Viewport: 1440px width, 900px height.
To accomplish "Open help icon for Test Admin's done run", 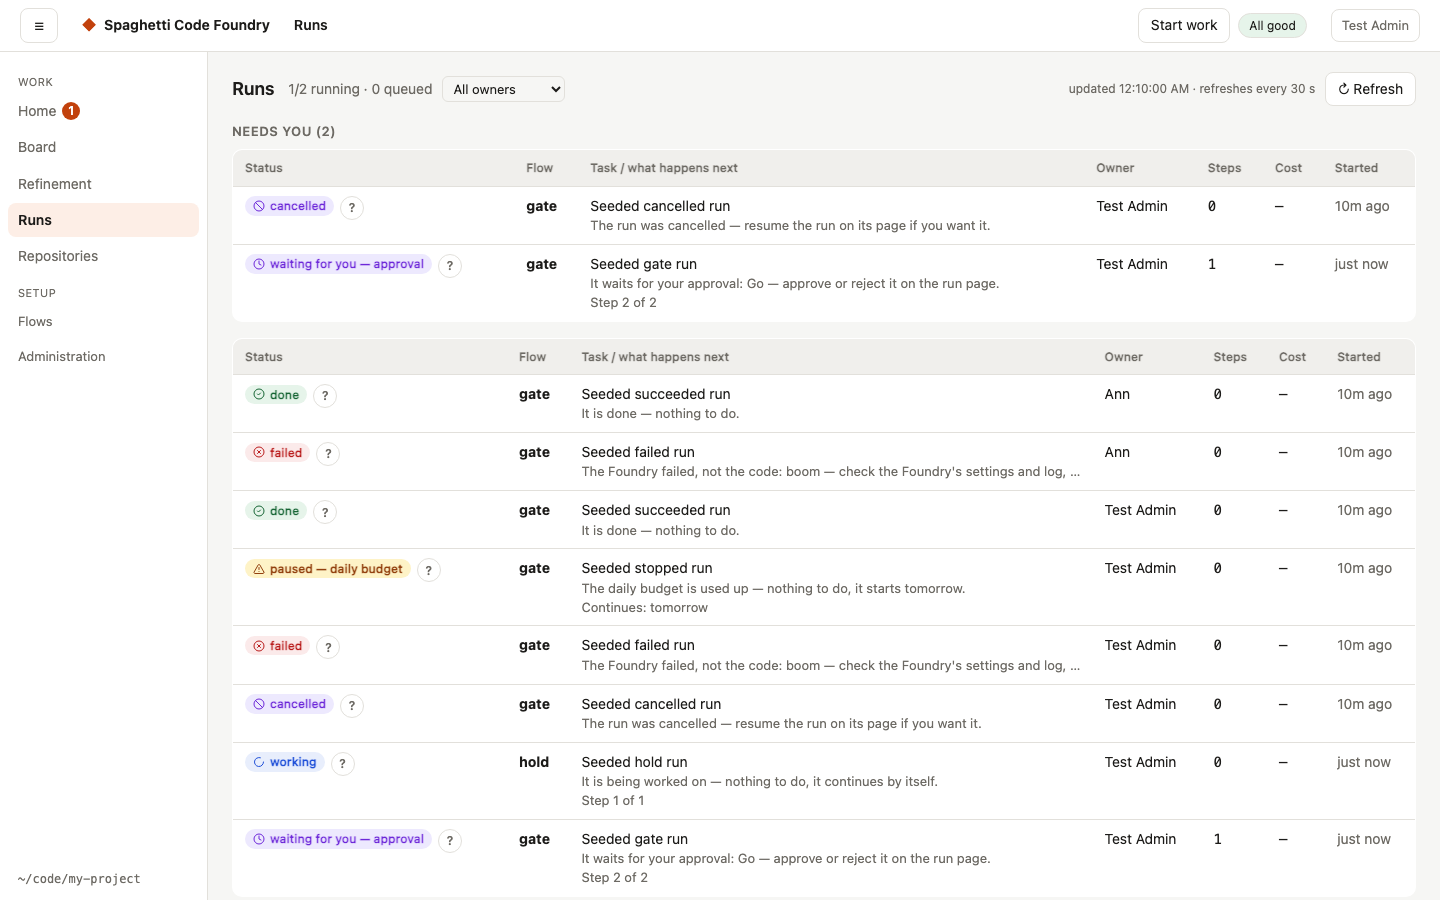I will [x=325, y=512].
